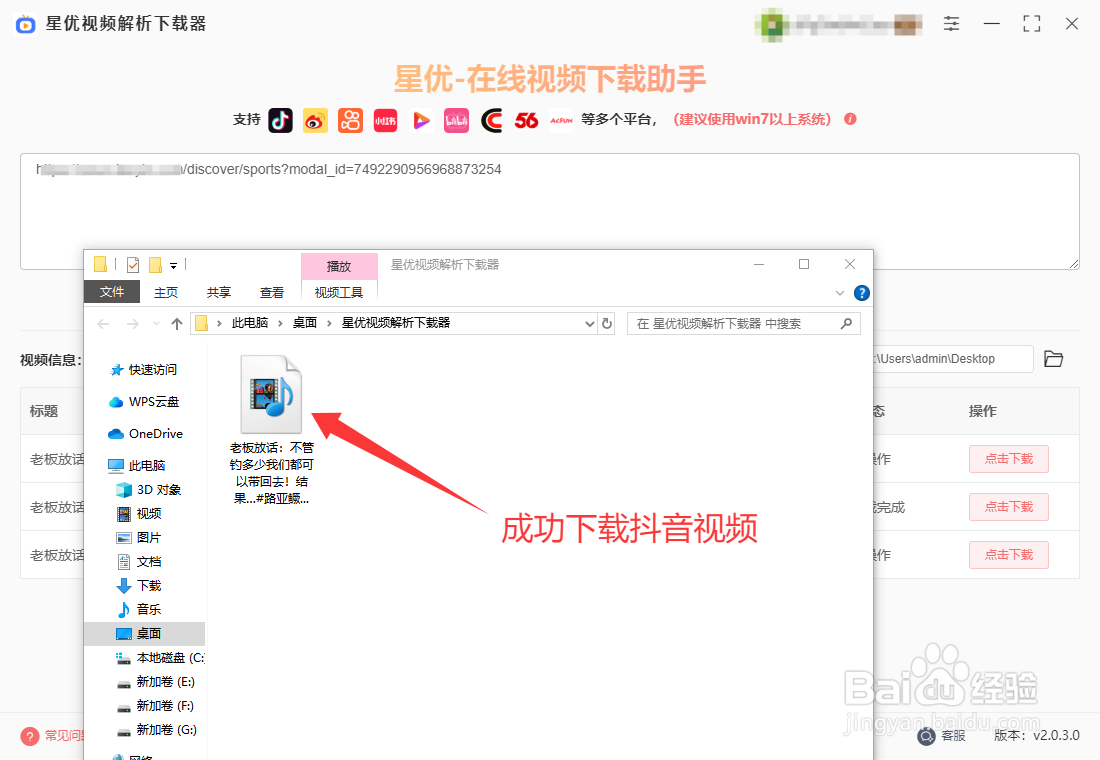Screen dimensions: 1100x760
Task: Expand the 此电脑 breadcrumb chevron
Action: (x=280, y=324)
